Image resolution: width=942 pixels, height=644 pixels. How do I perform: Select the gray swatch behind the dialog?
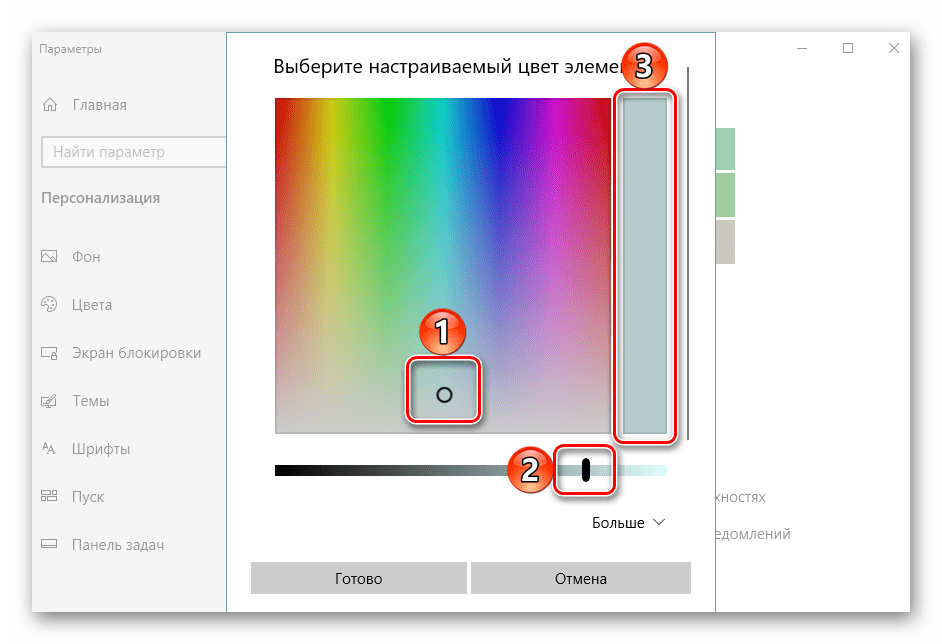(x=726, y=242)
